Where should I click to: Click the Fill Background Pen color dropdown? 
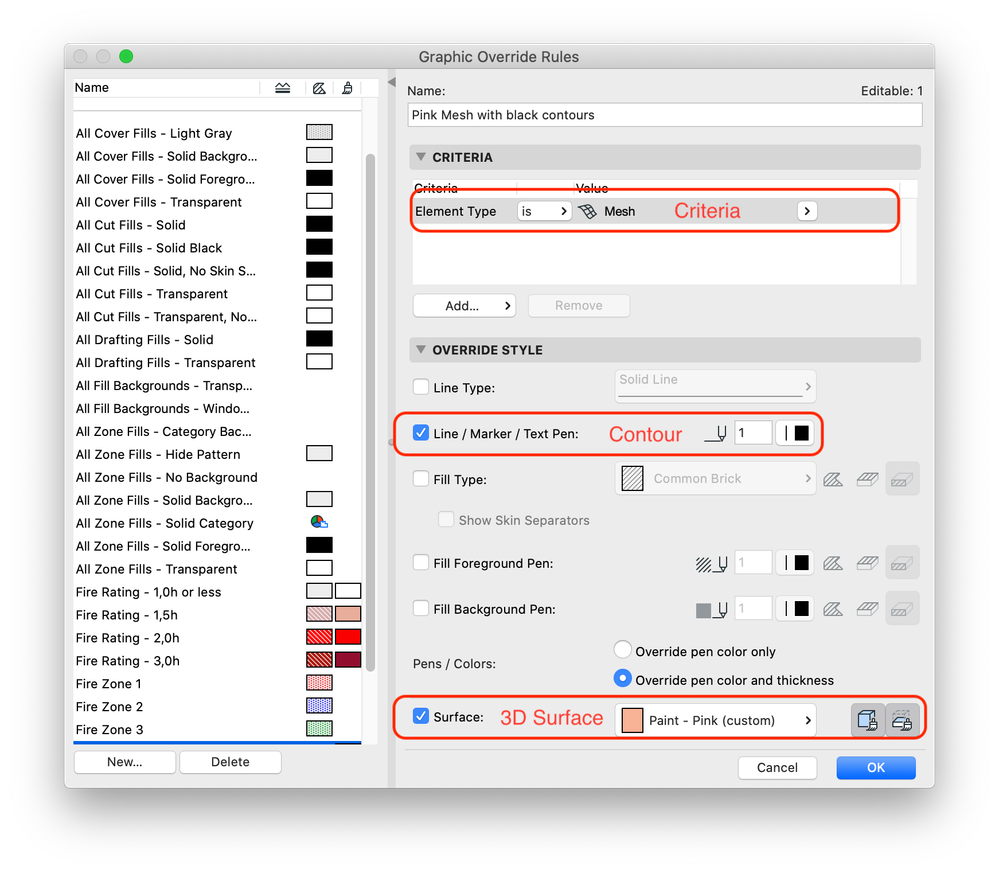tap(795, 609)
